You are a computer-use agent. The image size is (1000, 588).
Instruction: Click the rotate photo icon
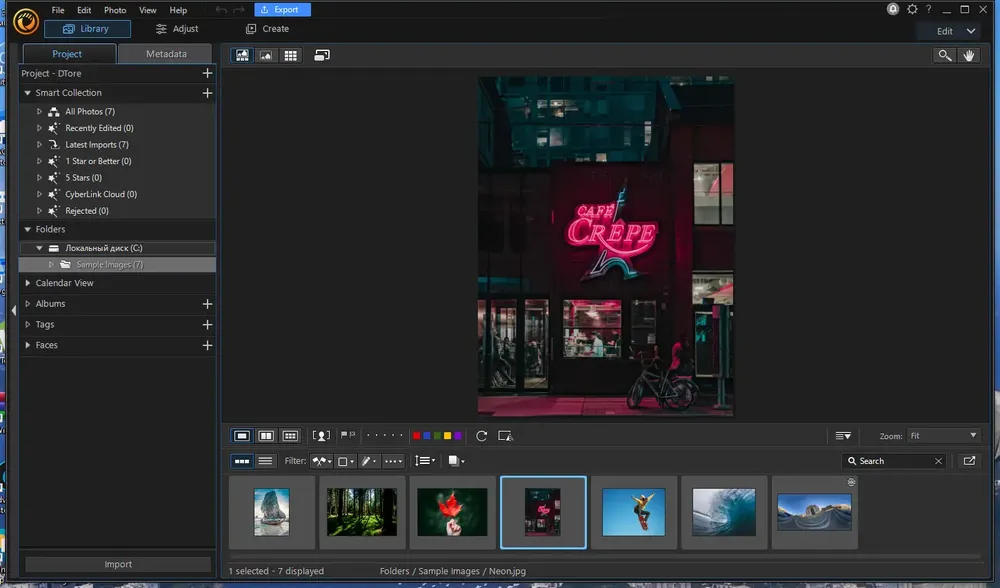tap(481, 436)
